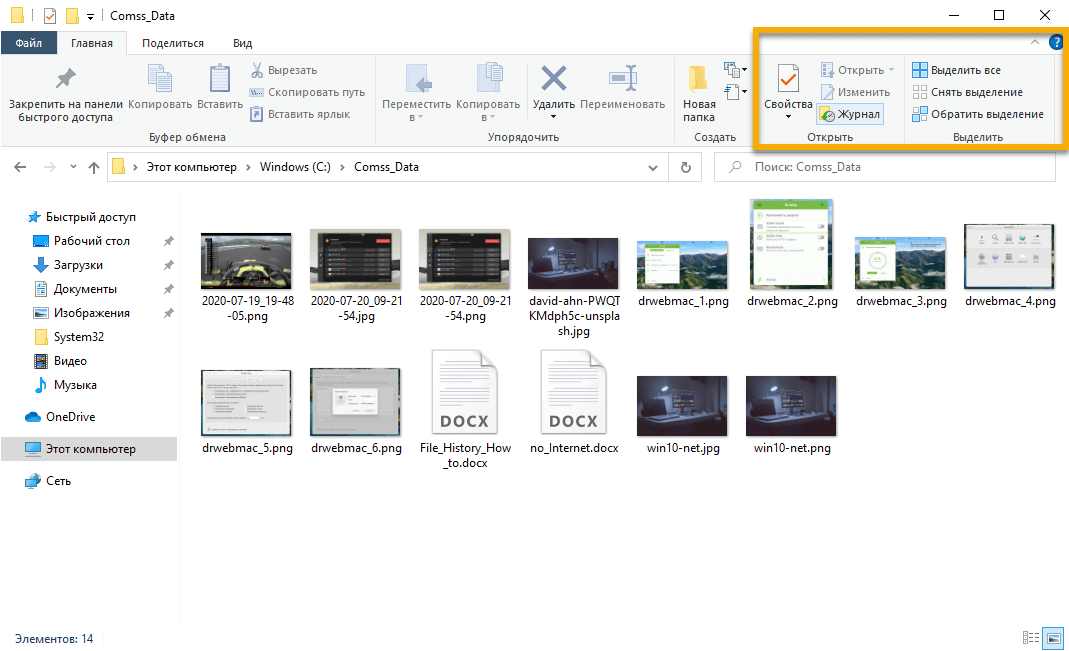Choose Вставить ярлык command
The height and width of the screenshot is (651, 1069).
tap(300, 114)
